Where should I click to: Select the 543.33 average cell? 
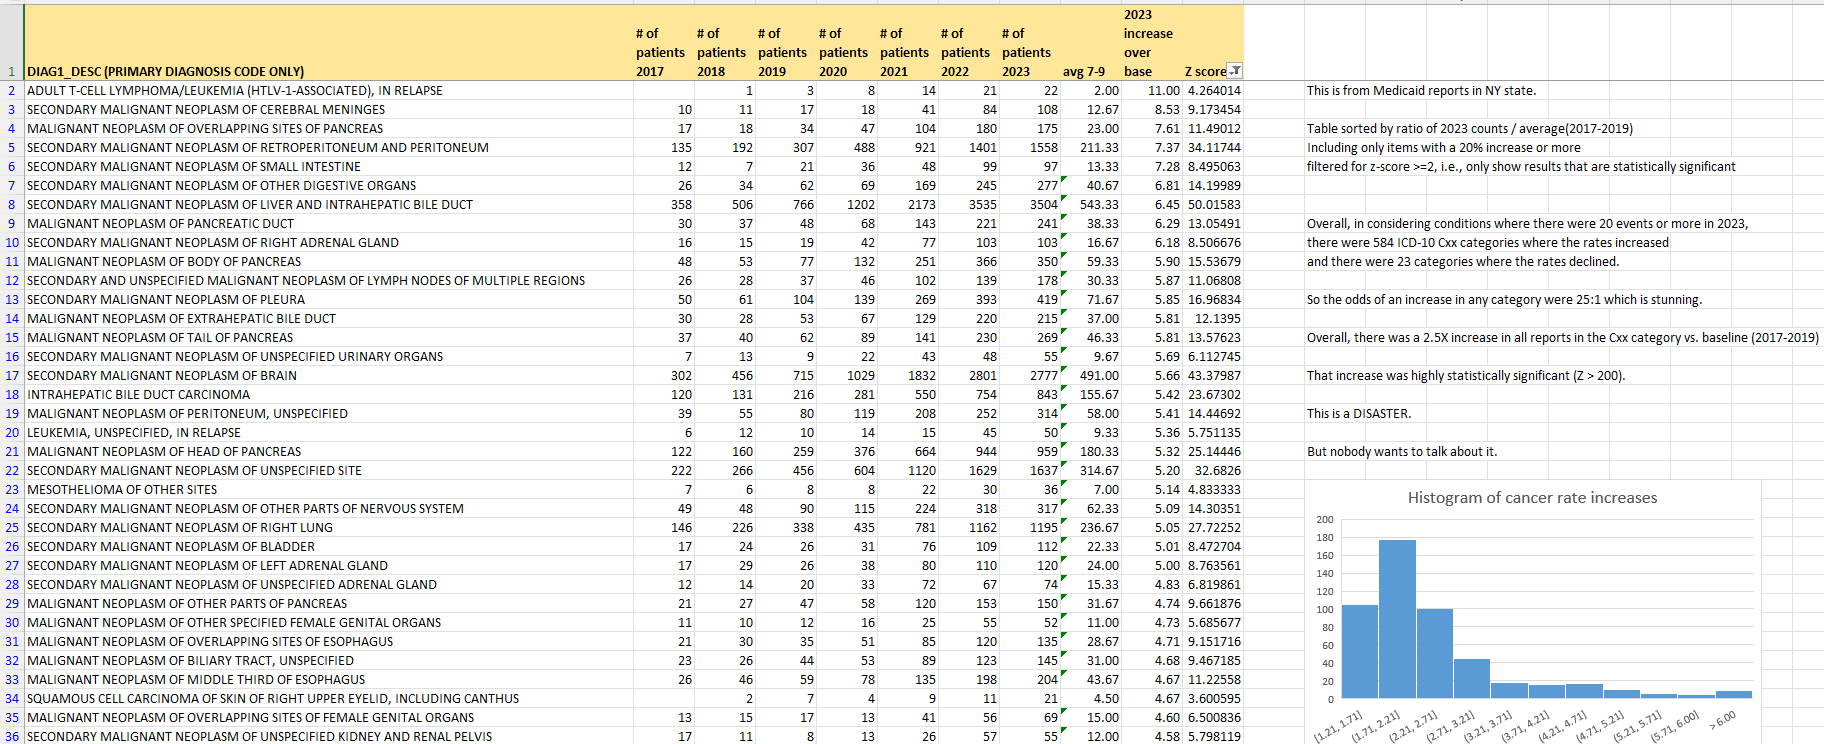[x=1091, y=205]
